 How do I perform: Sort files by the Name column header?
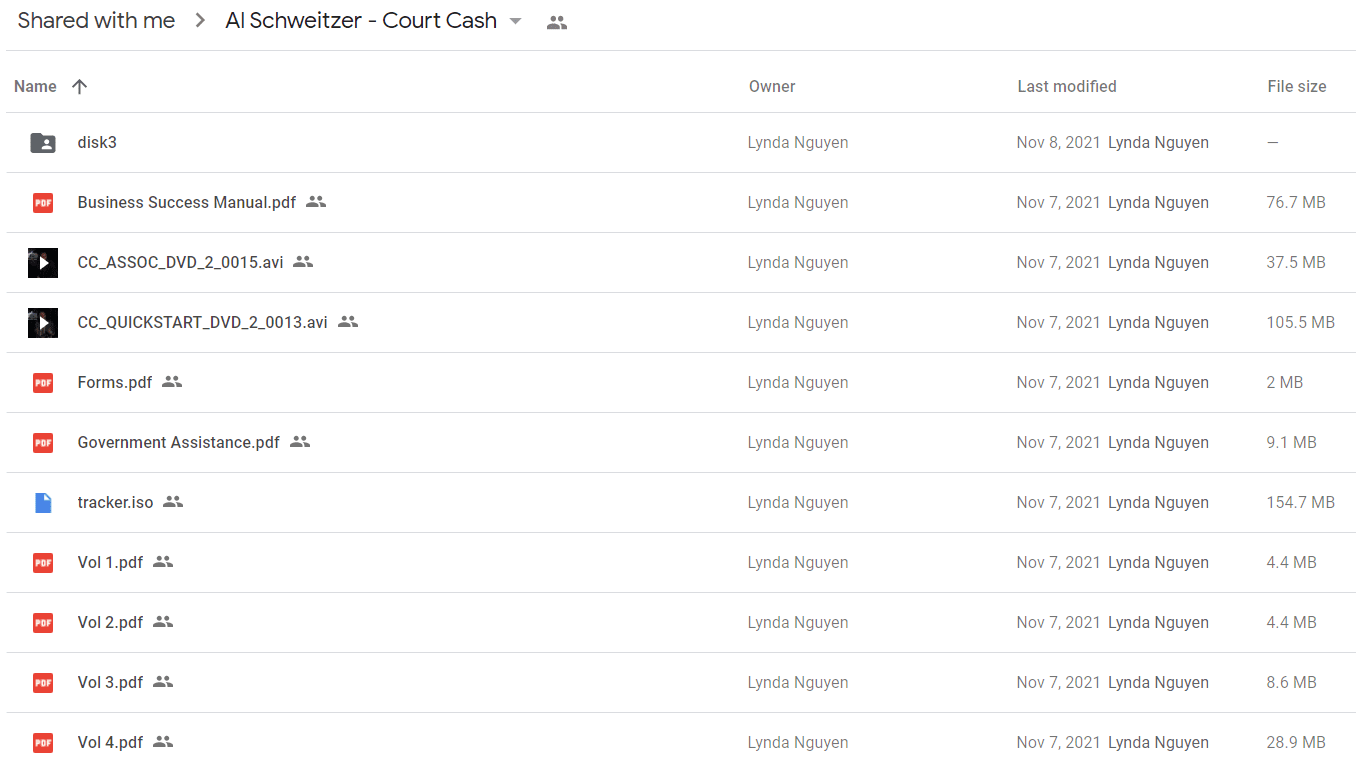click(35, 87)
